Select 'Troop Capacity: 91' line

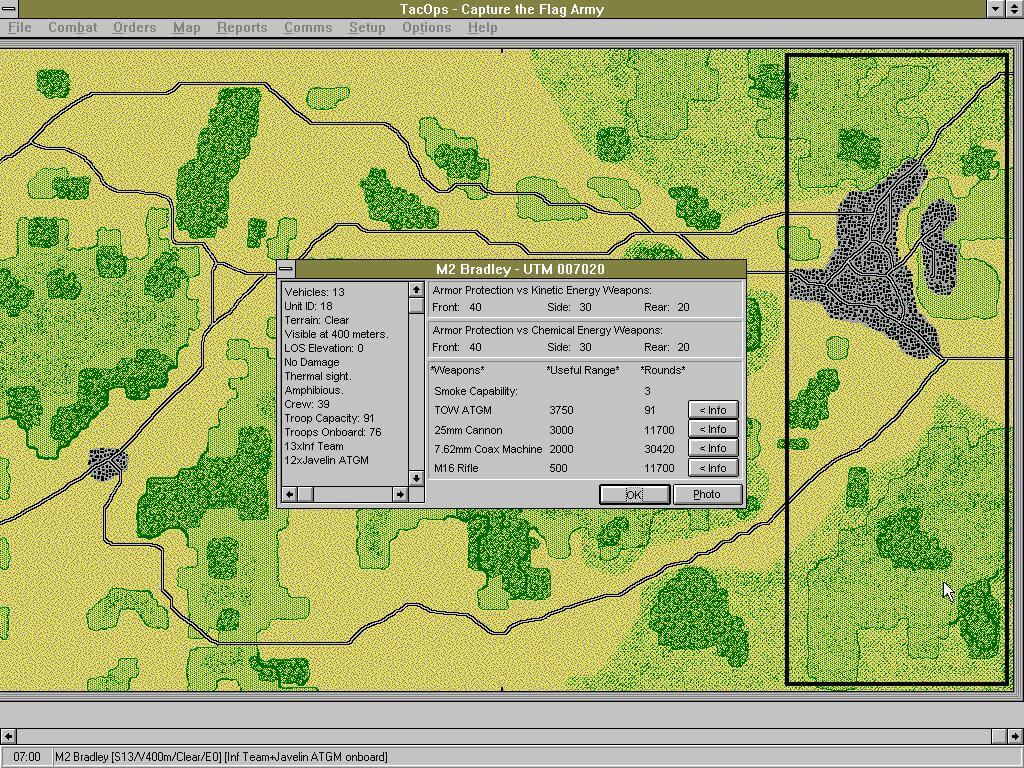coord(329,418)
